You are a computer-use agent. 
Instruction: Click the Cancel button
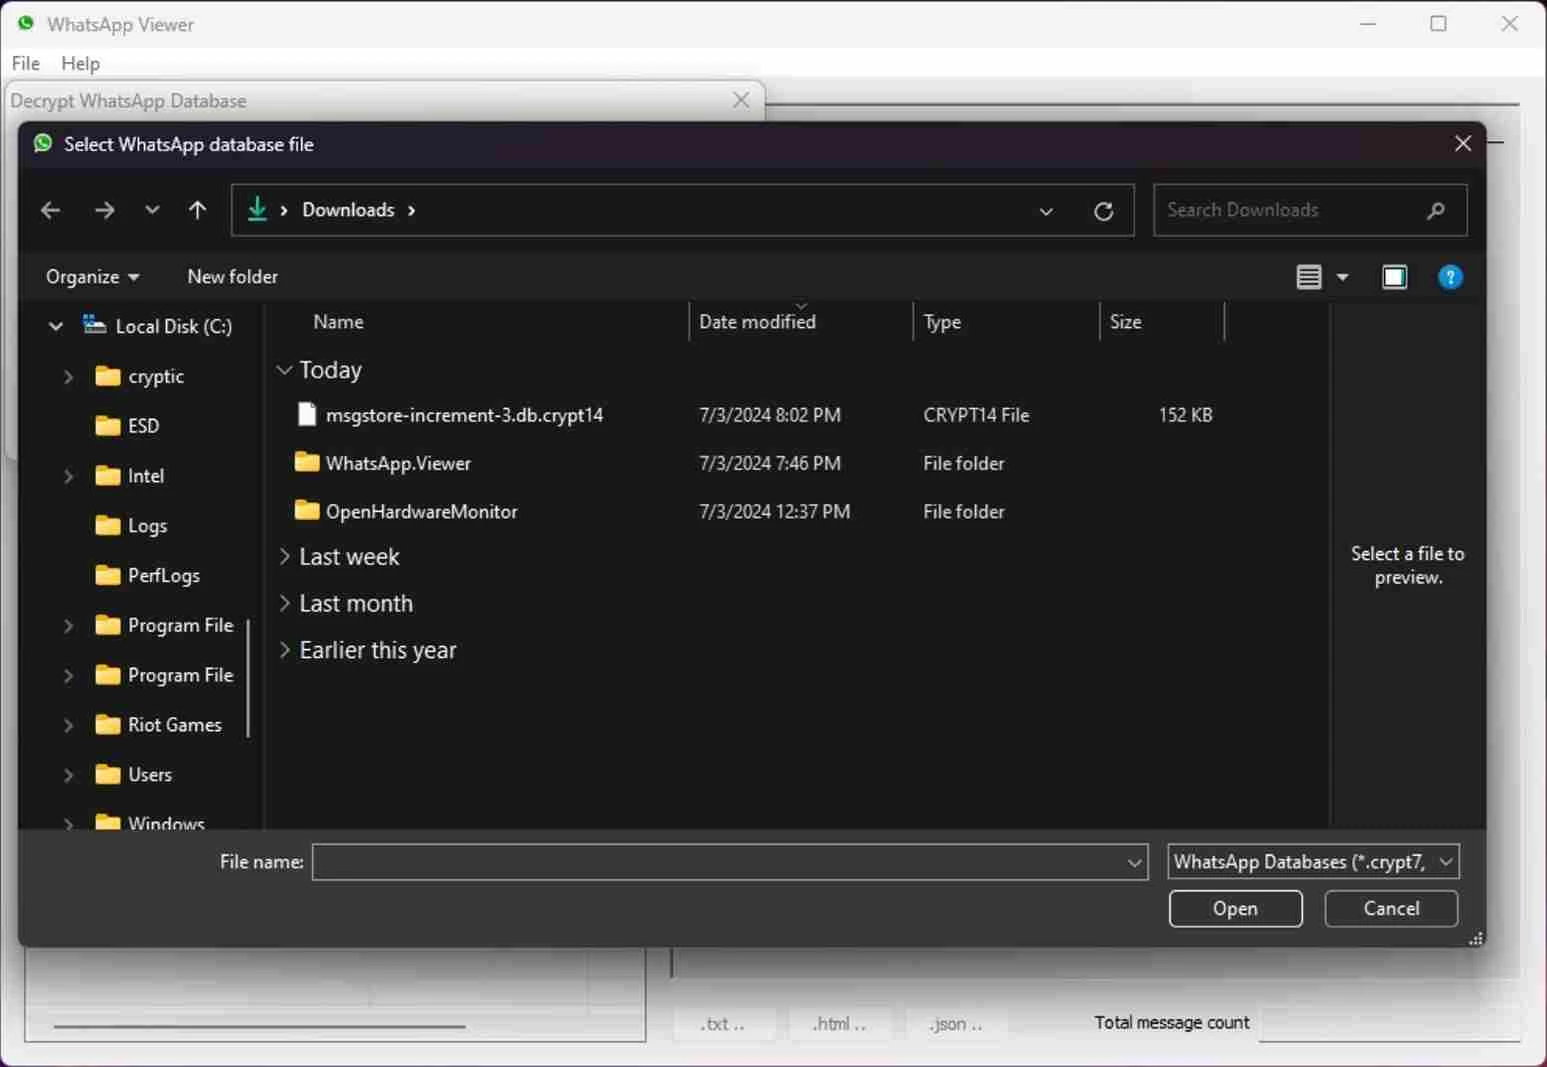pos(1390,908)
